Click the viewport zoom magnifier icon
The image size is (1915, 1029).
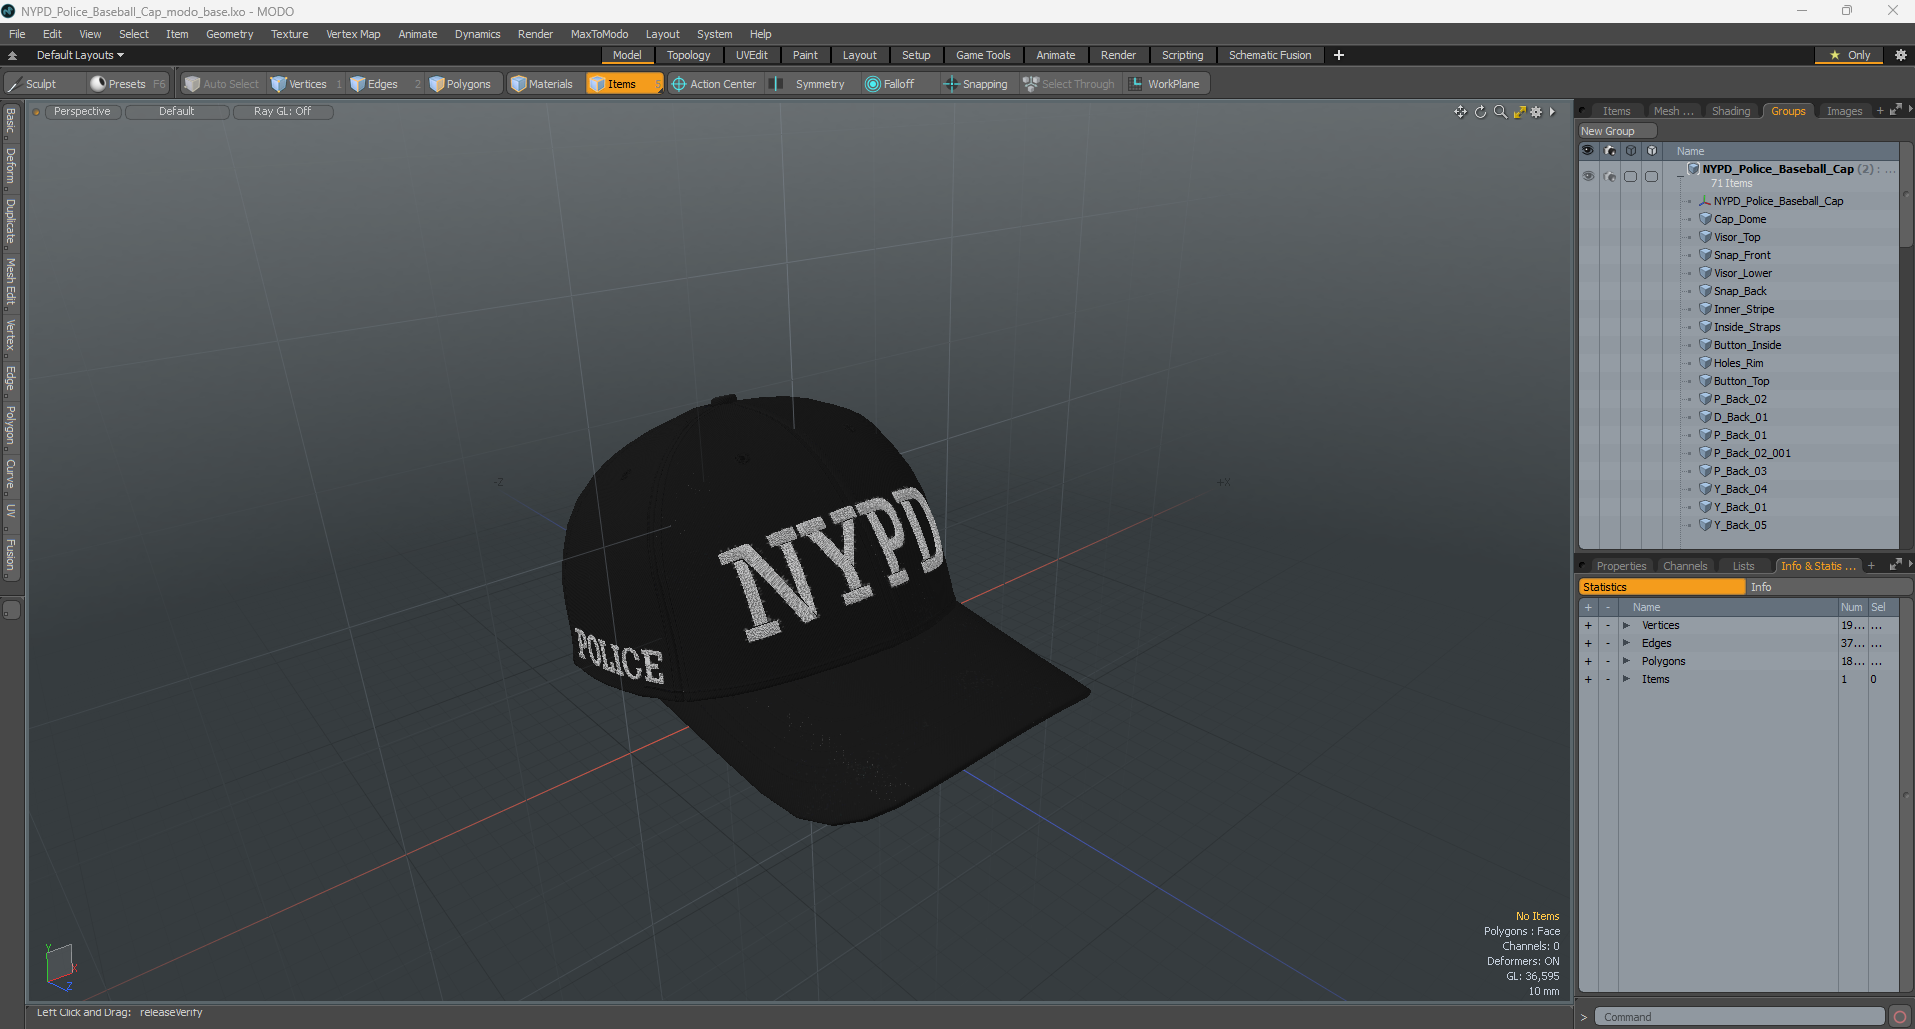[1500, 112]
